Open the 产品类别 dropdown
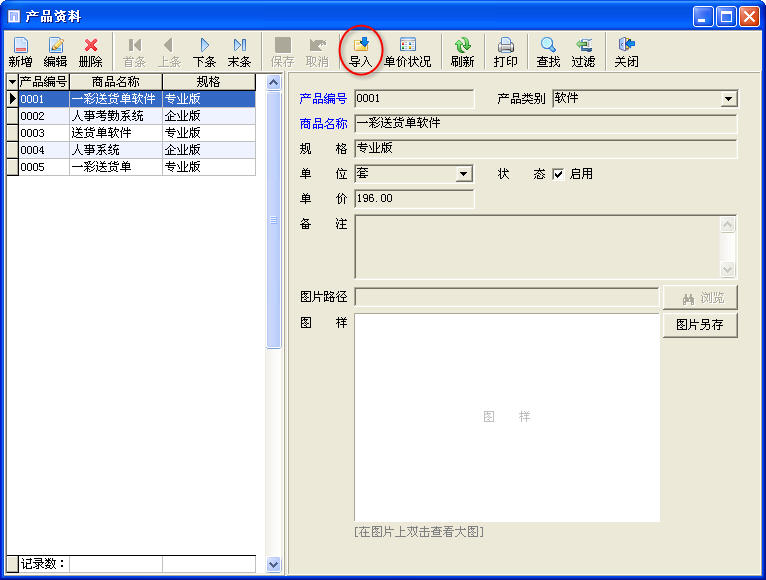Image resolution: width=766 pixels, height=580 pixels. (728, 99)
